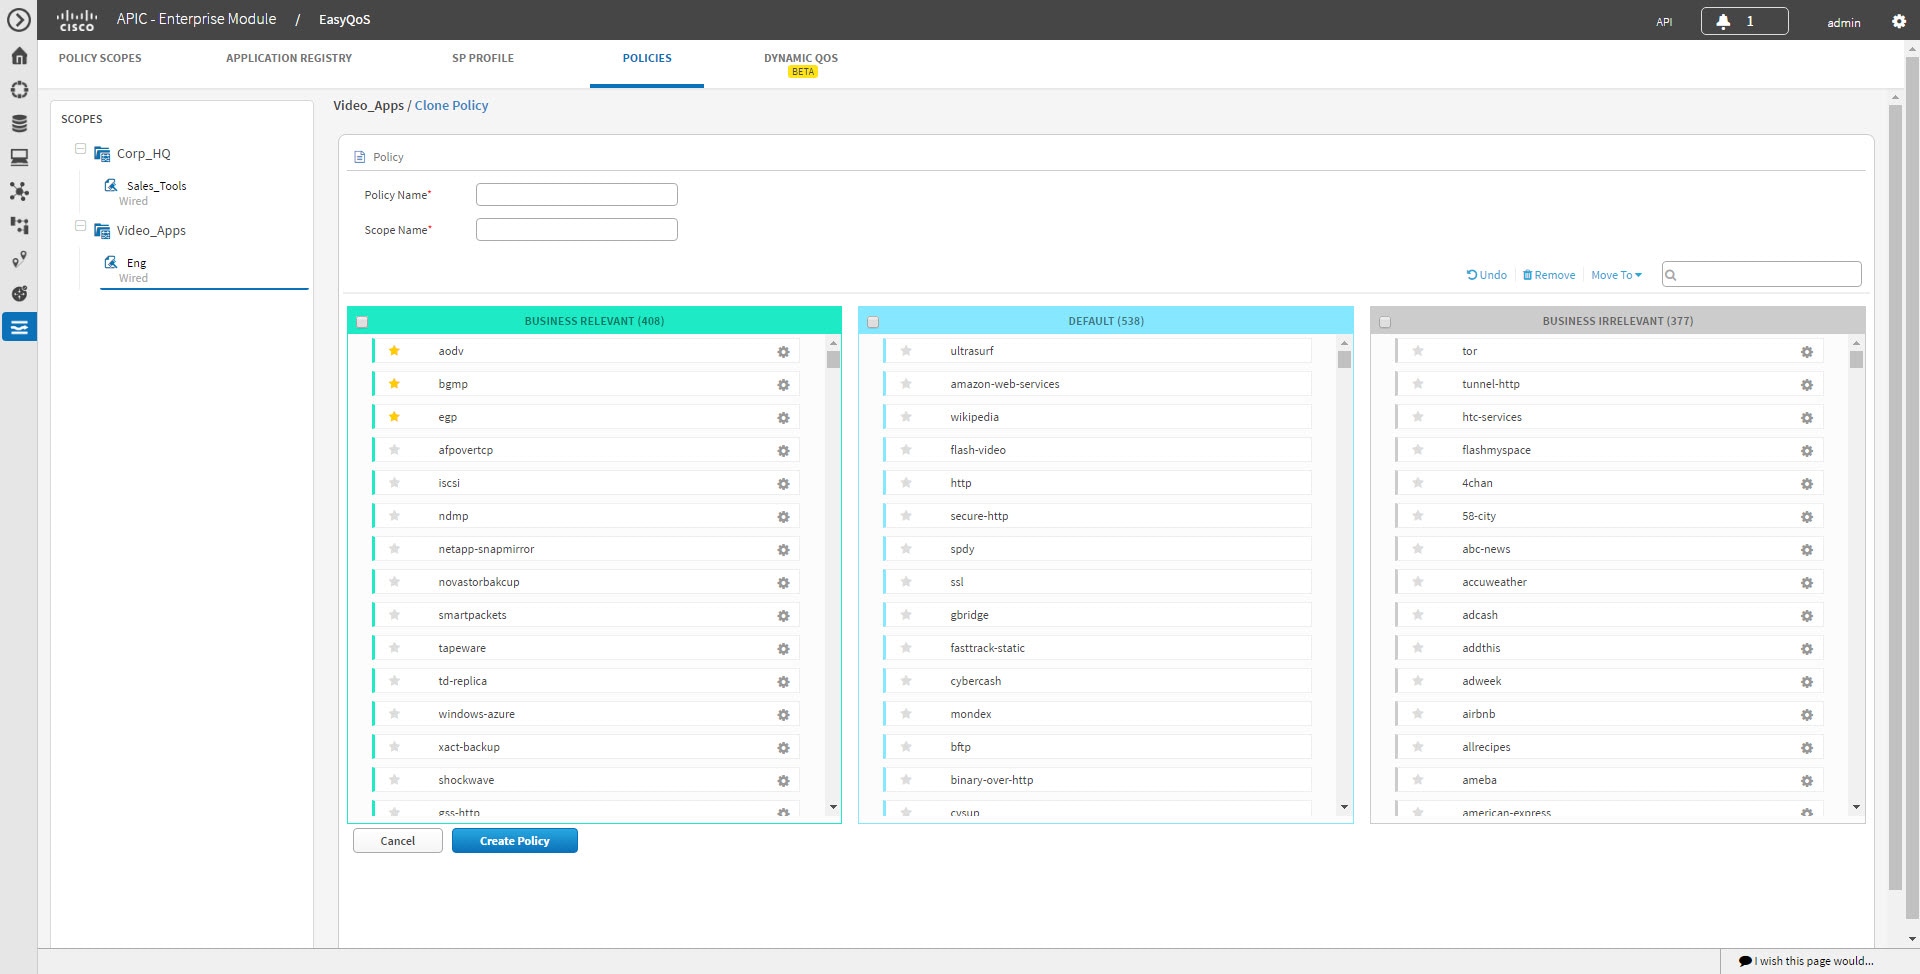Image resolution: width=1920 pixels, height=974 pixels.
Task: Click the notification bell icon
Action: 1723,21
